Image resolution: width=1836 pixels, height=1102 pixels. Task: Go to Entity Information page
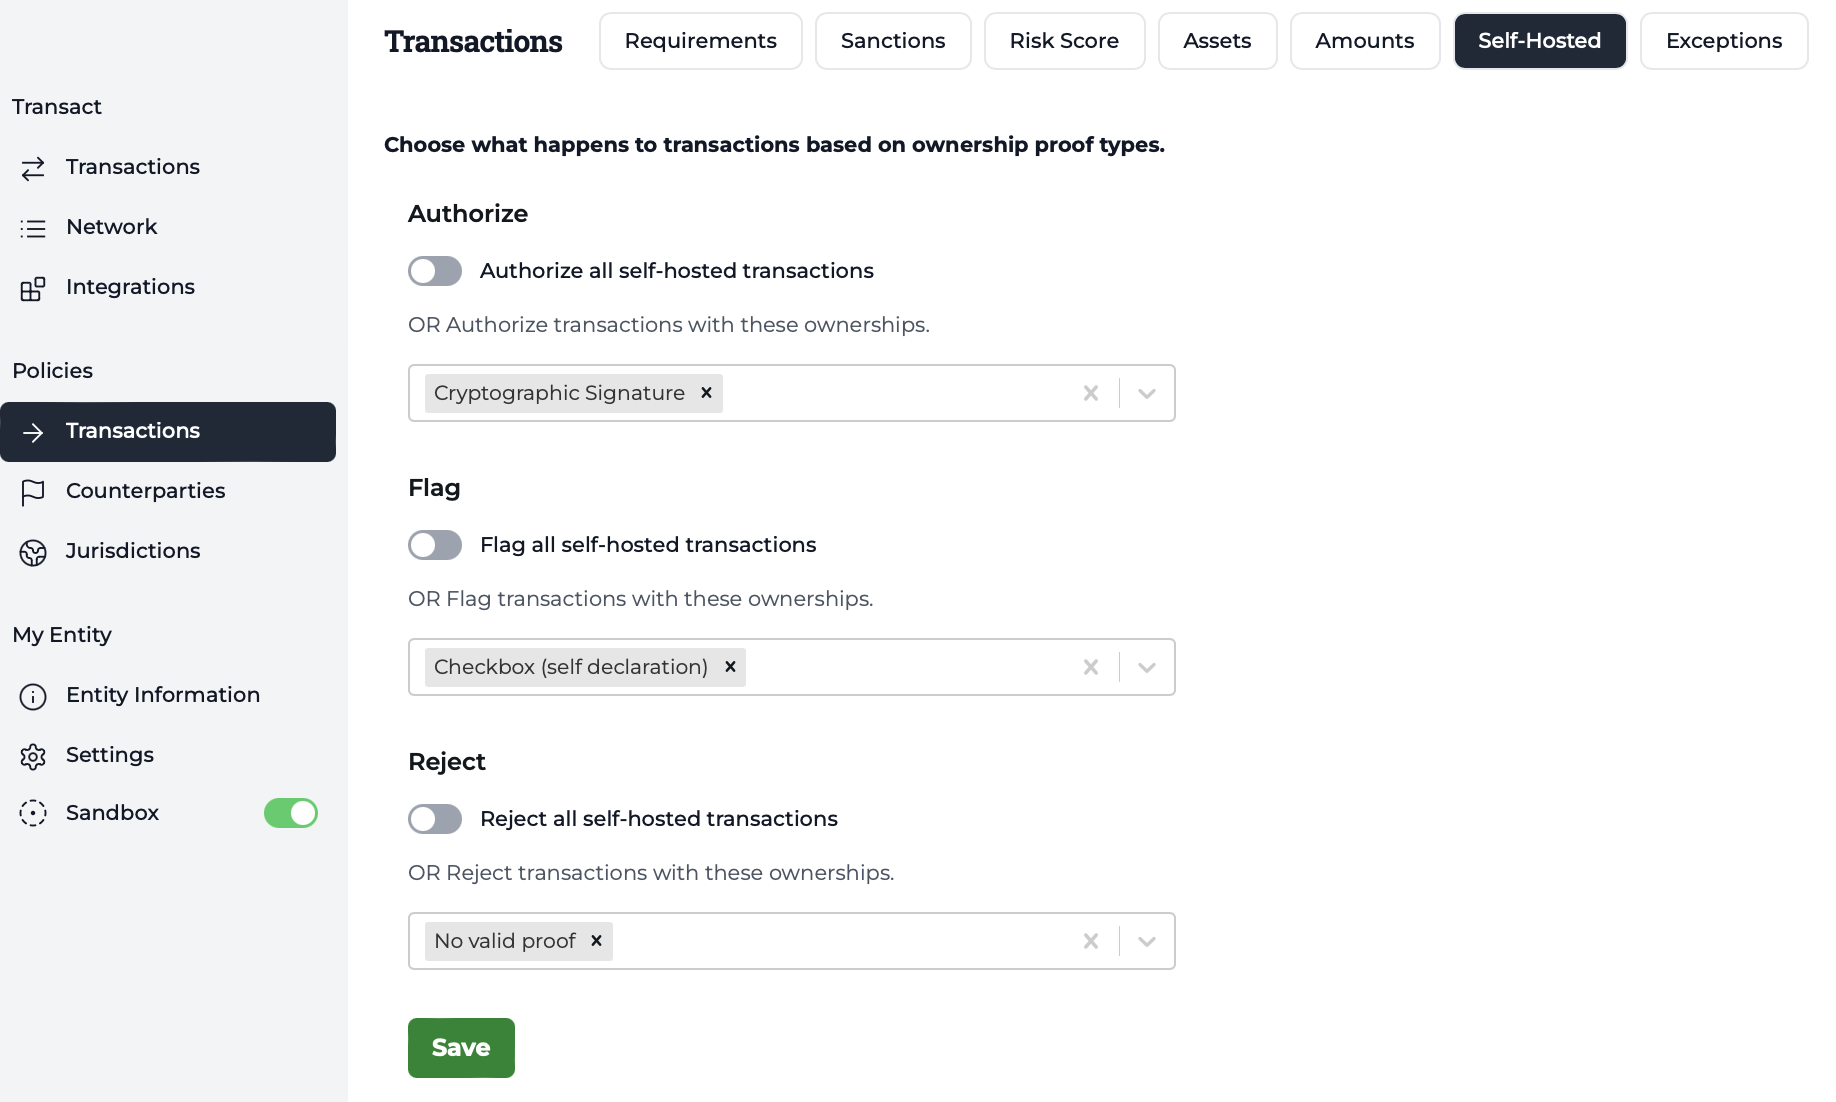[168, 696]
